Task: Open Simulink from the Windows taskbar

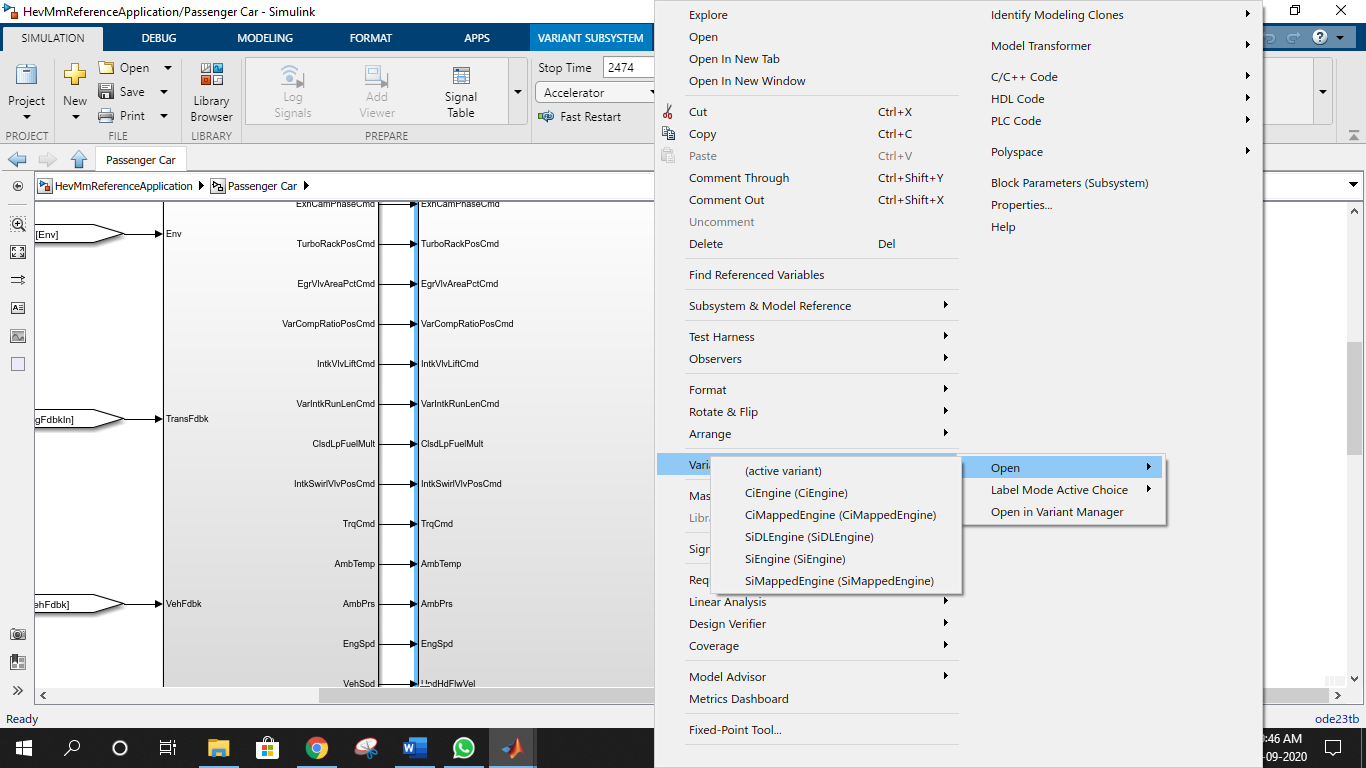Action: pyautogui.click(x=512, y=747)
